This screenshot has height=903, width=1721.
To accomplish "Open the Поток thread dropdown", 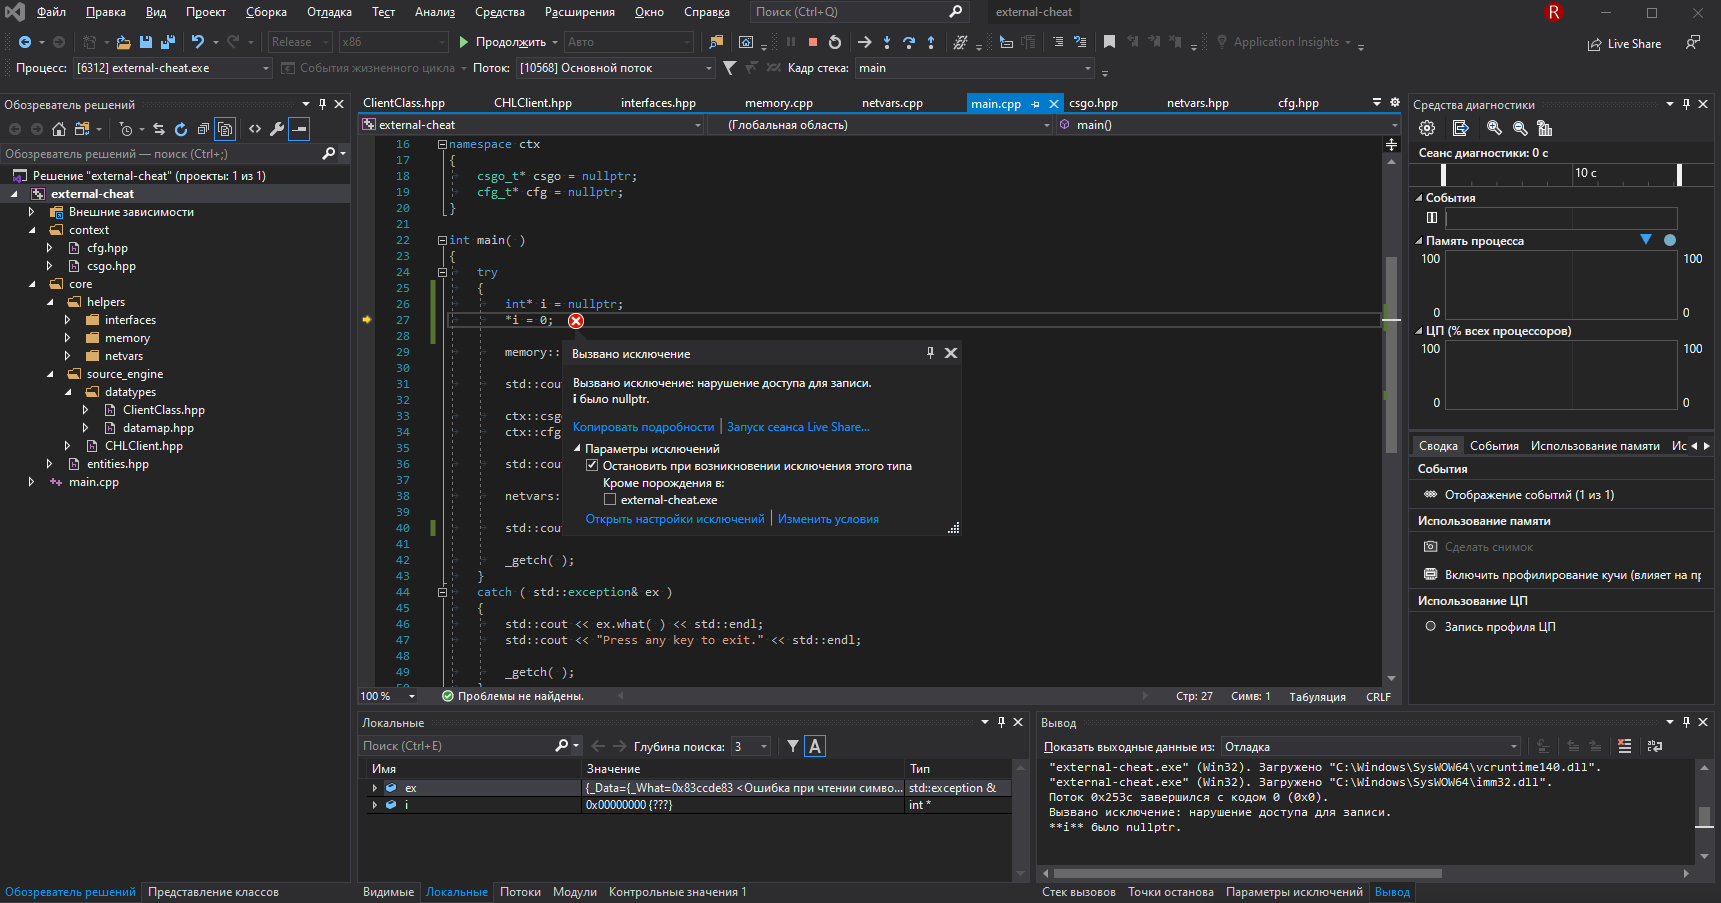I will (615, 68).
